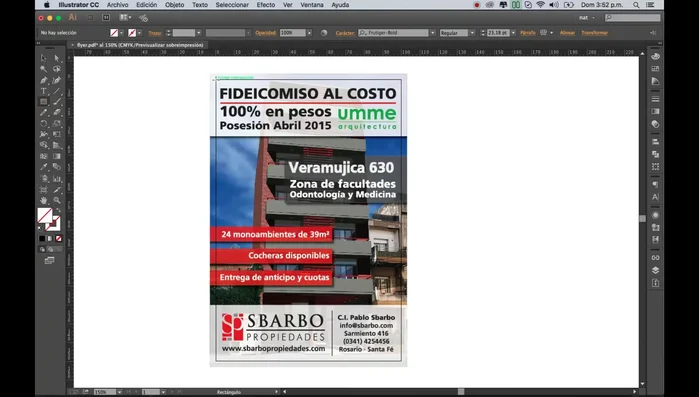Open the Texto menu
Viewport: 699px width, 397px height.
[x=200, y=5]
